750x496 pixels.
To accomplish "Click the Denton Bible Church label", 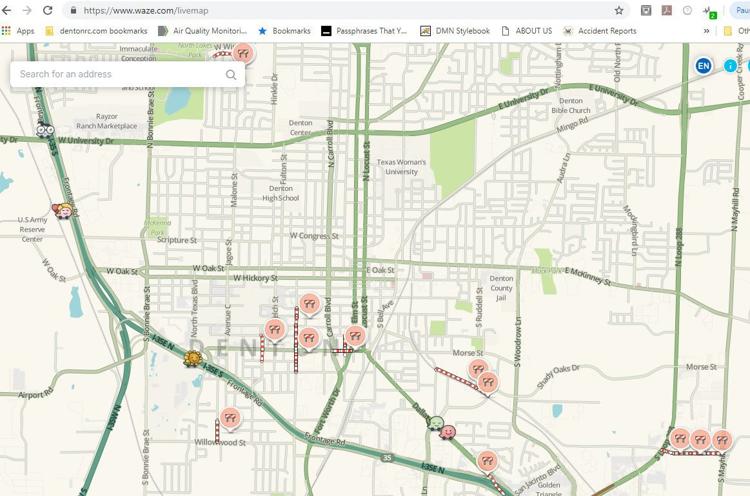I will (571, 105).
